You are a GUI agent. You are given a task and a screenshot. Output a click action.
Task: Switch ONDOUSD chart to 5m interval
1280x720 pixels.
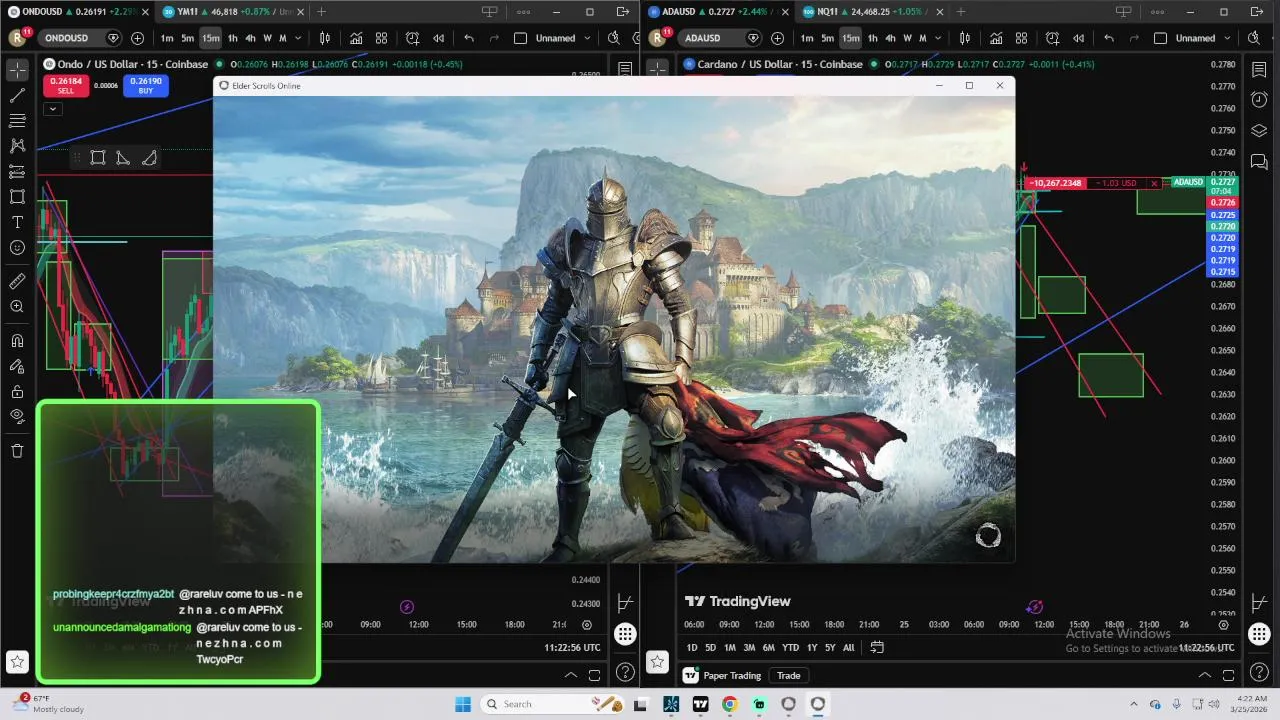187,38
